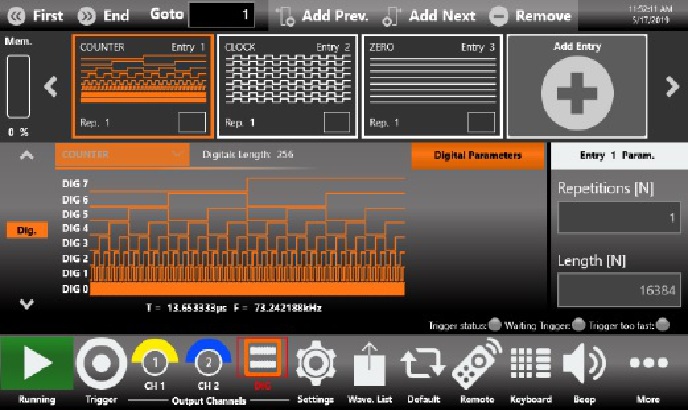Click the Repetitions [N] input field
Screen dimensions: 688x410
[x=619, y=217]
